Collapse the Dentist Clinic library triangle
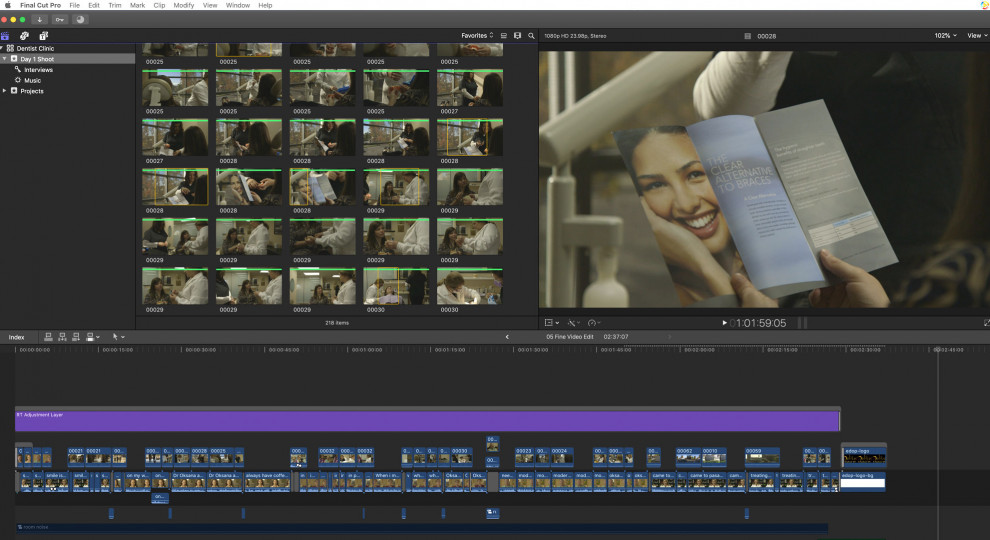 pyautogui.click(x=3, y=48)
